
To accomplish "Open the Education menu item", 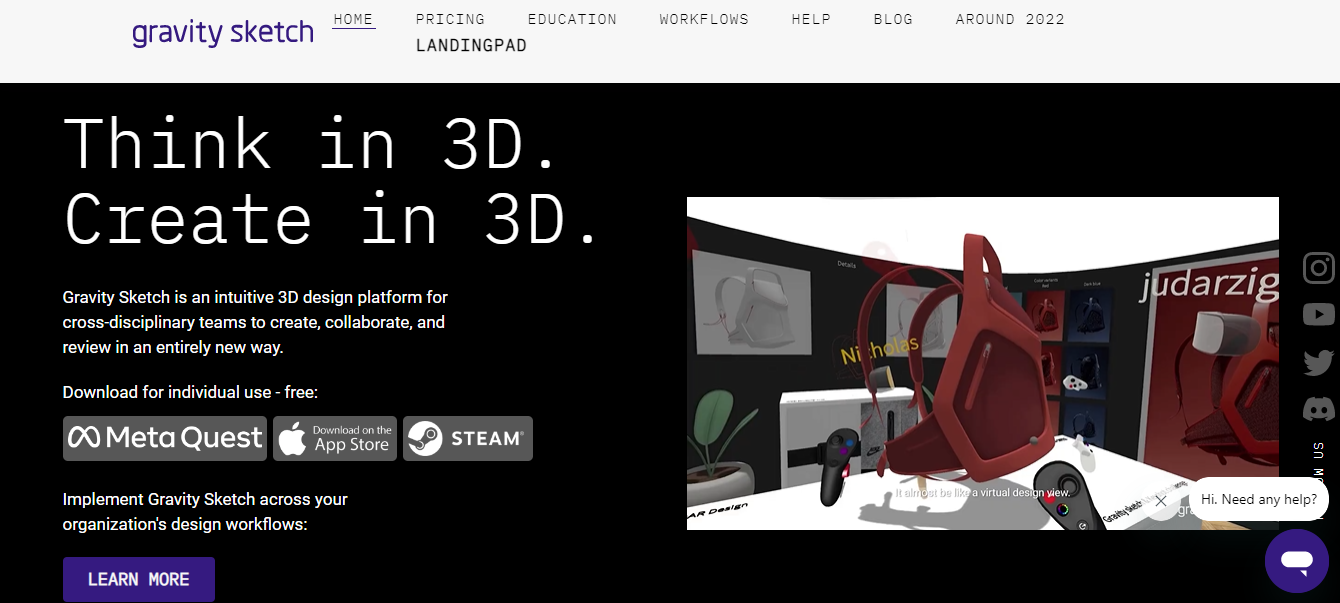I will 572,19.
